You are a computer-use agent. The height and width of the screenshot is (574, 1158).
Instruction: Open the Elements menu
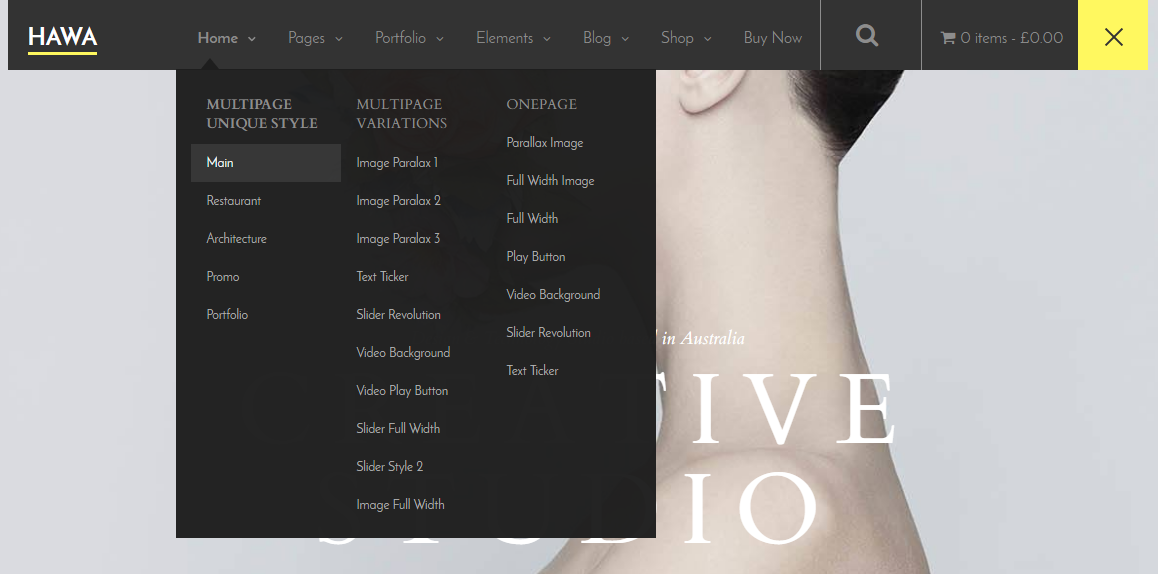(x=504, y=38)
